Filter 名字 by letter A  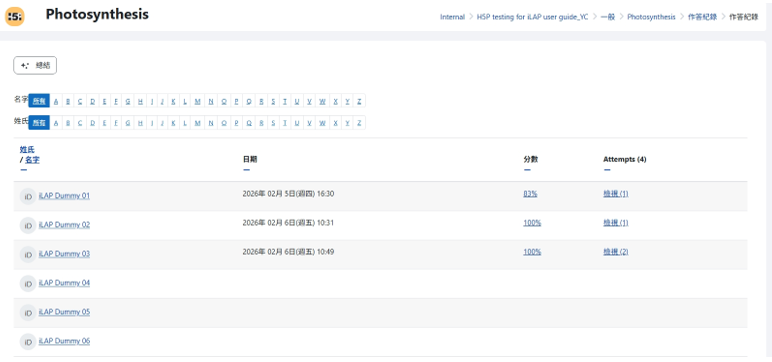click(x=56, y=101)
